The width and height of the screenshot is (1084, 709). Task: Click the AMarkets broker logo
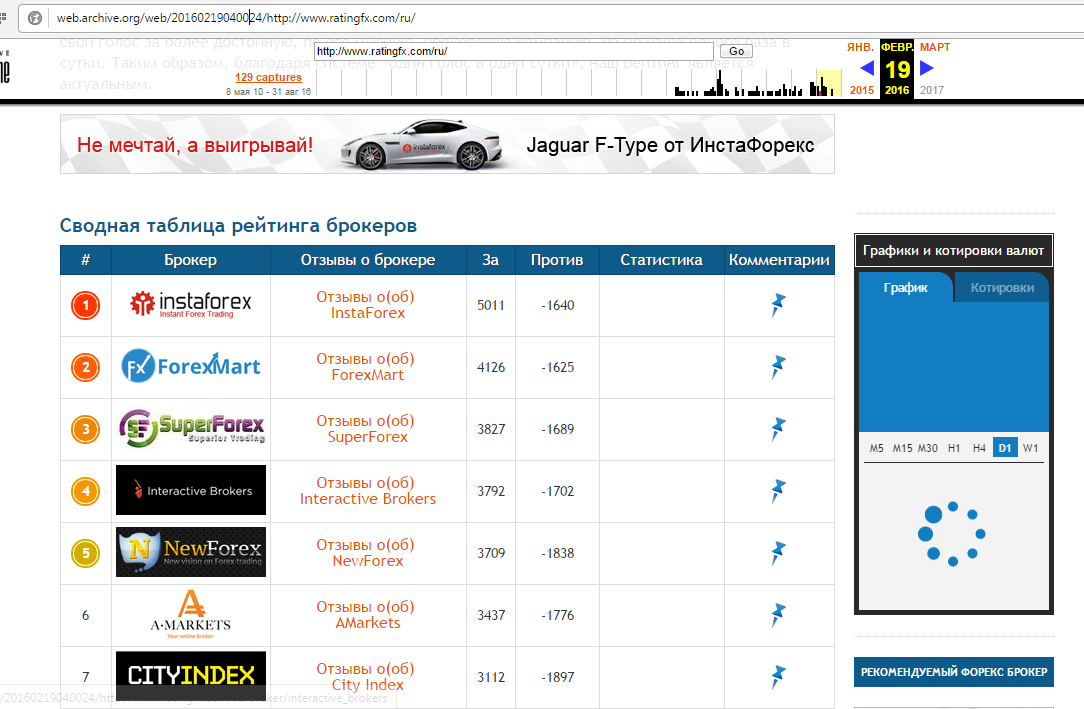pyautogui.click(x=191, y=614)
